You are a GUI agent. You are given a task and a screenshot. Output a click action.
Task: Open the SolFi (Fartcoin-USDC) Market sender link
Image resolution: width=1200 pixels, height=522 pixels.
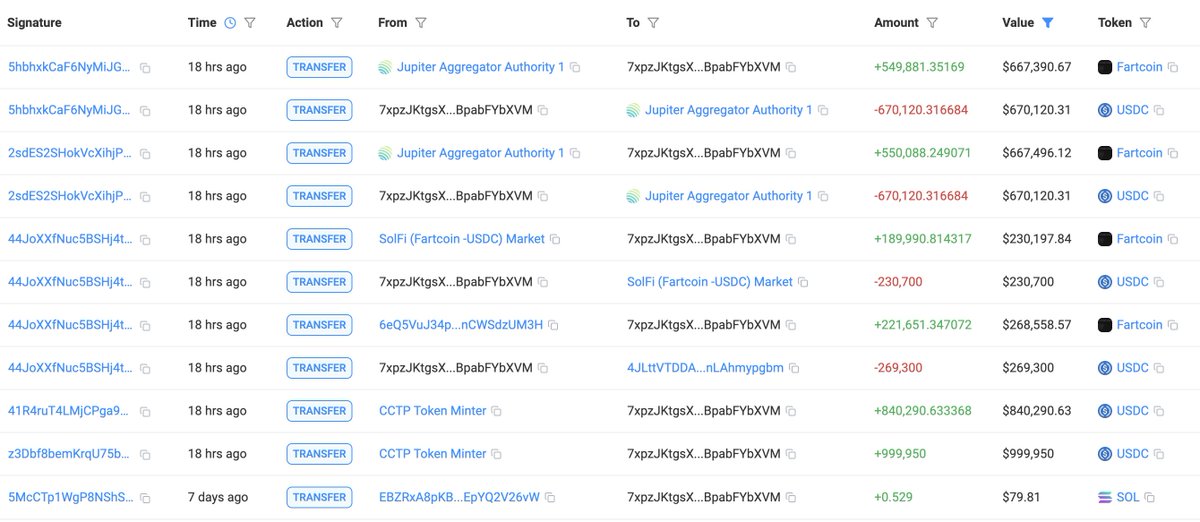[462, 239]
